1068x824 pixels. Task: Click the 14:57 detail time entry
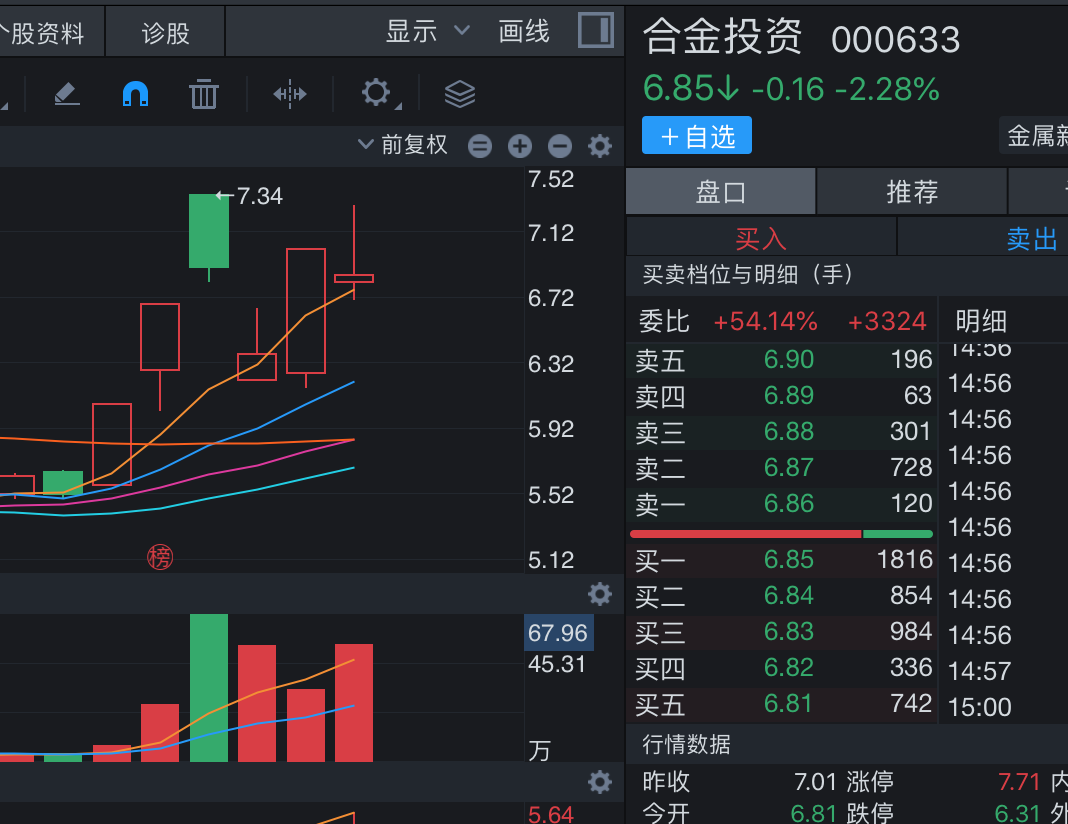(979, 671)
